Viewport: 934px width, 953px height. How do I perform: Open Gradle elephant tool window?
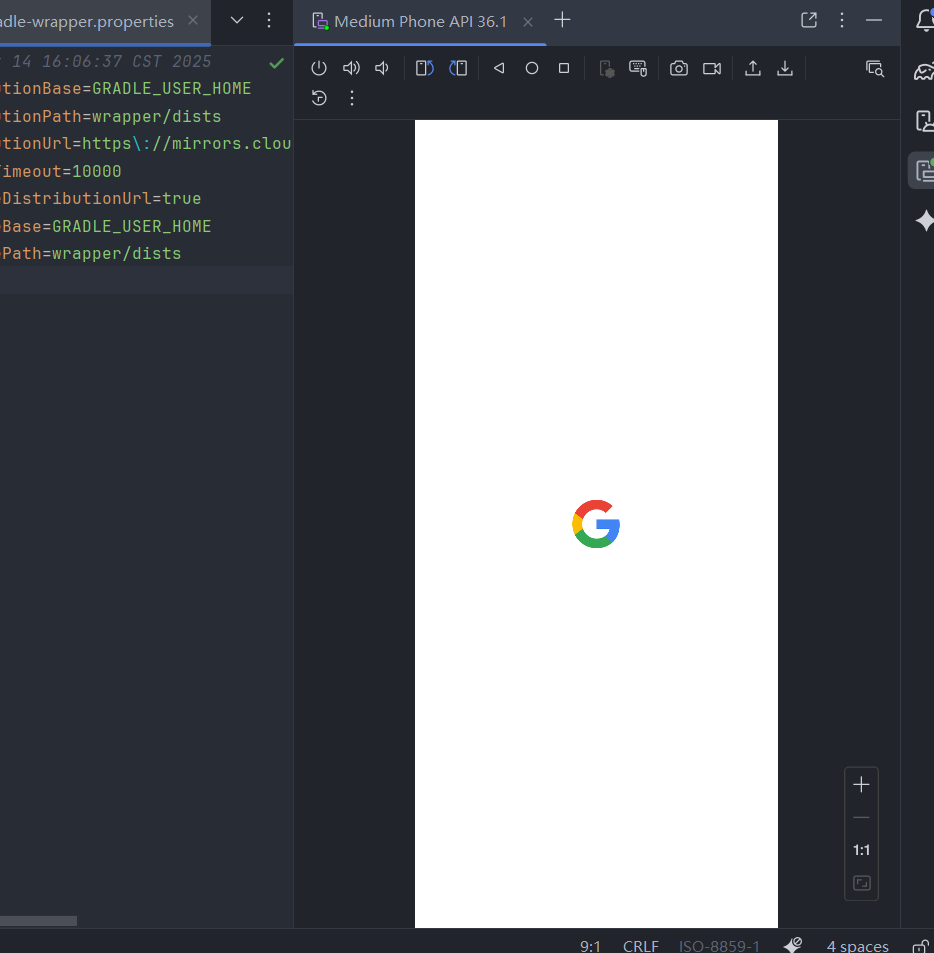[x=925, y=72]
